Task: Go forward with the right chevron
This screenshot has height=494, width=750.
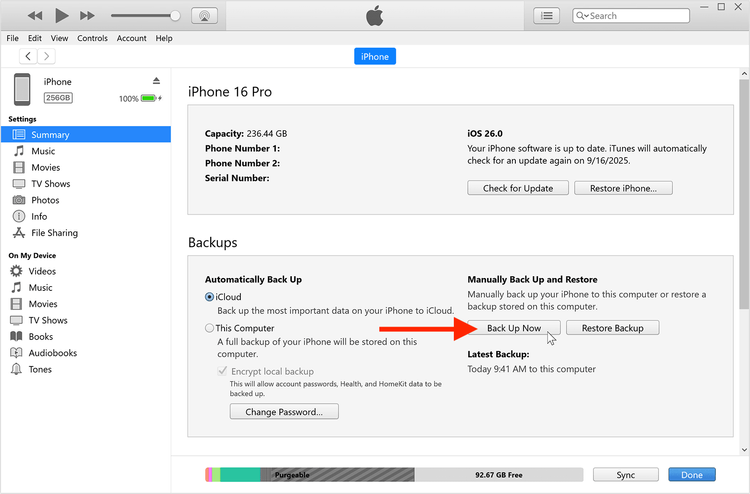Action: (46, 56)
